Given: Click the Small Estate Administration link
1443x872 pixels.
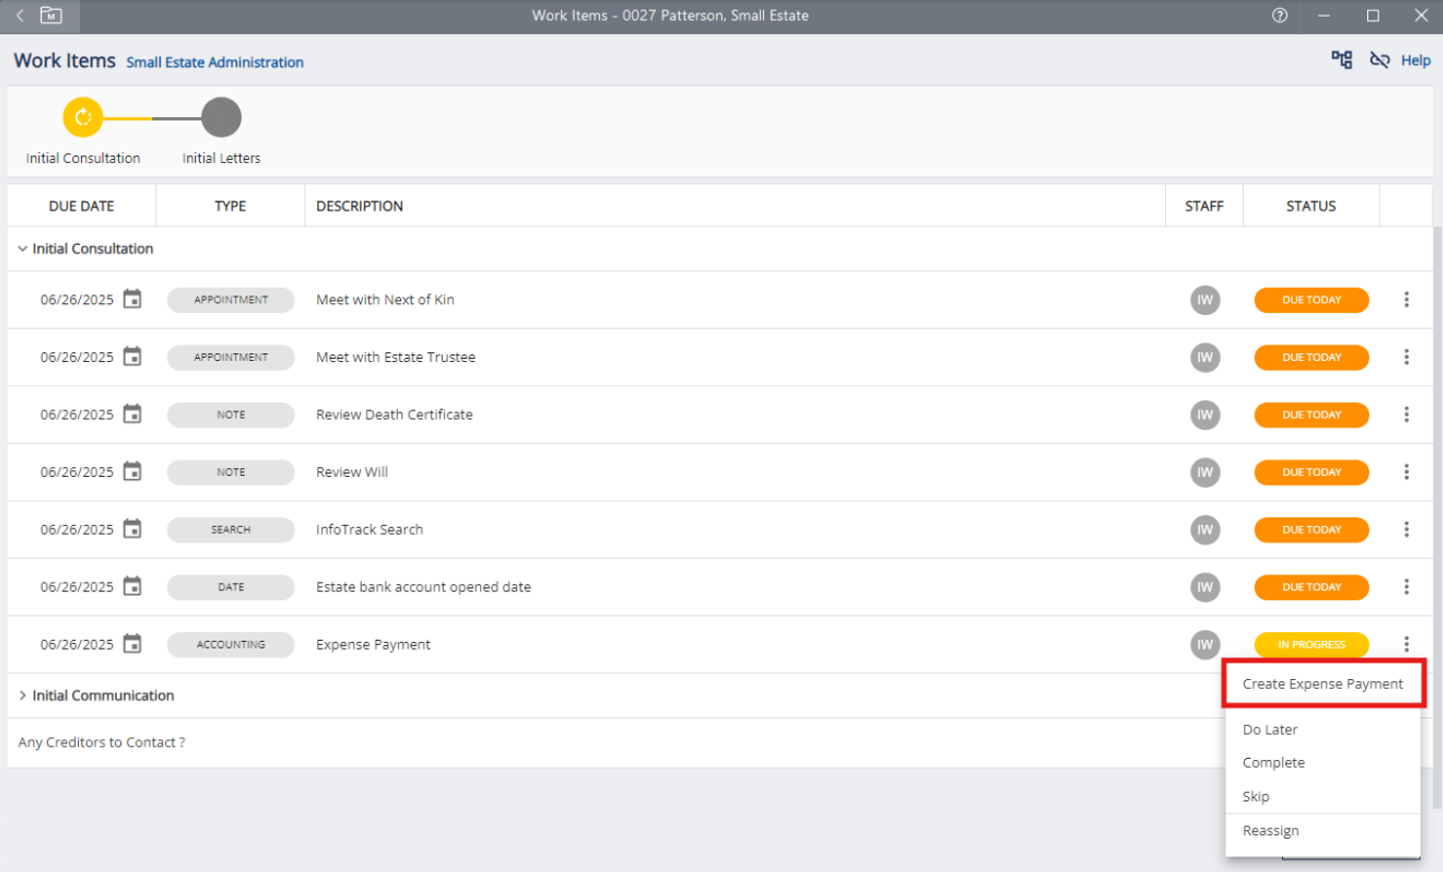Looking at the screenshot, I should click(x=215, y=62).
